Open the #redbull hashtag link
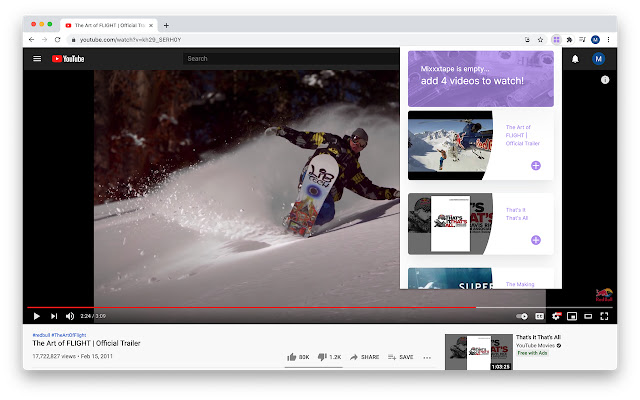 pos(41,335)
